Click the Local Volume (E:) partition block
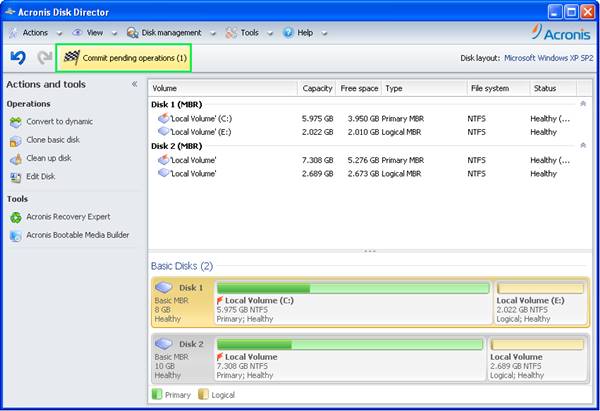Screen dimensions: 600x411 click(x=540, y=303)
